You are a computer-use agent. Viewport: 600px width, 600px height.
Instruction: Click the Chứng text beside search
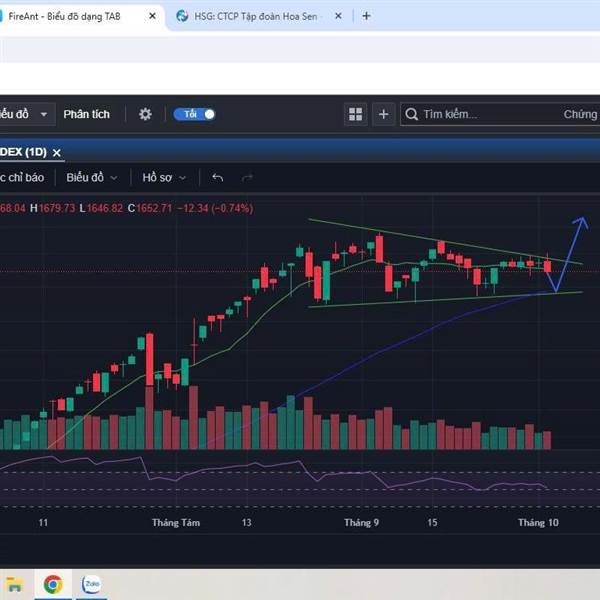click(x=581, y=114)
